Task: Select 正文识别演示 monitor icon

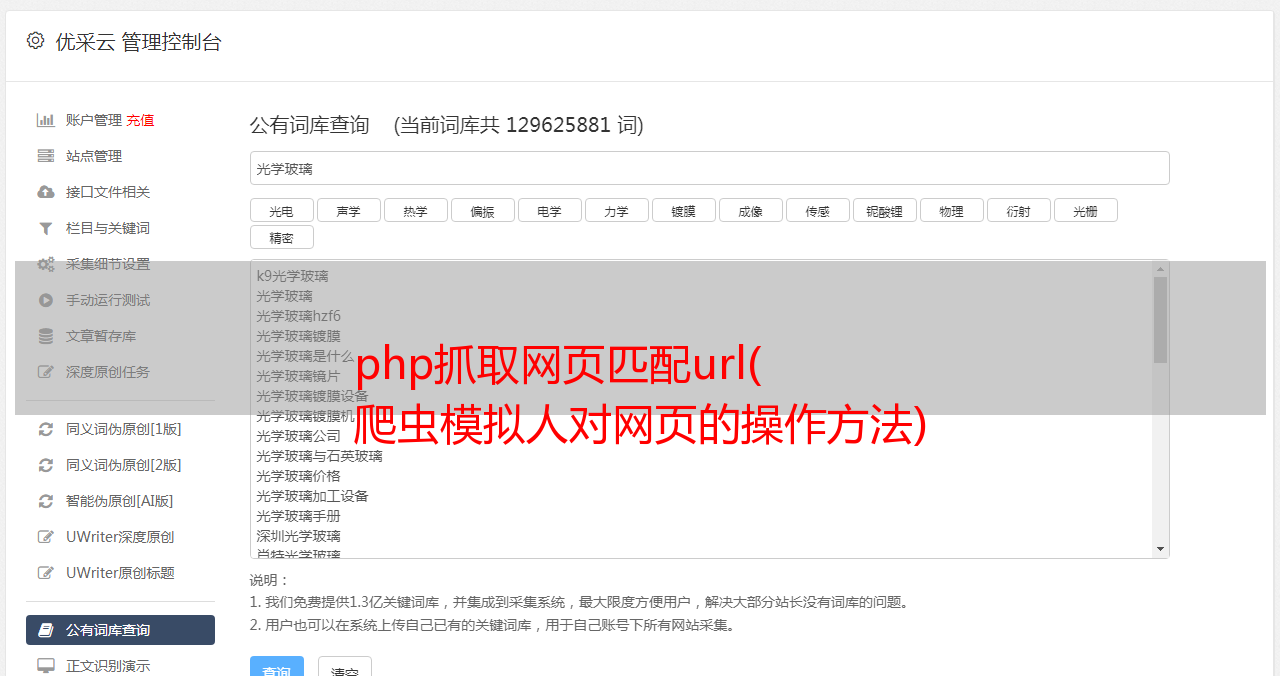Action: (45, 665)
